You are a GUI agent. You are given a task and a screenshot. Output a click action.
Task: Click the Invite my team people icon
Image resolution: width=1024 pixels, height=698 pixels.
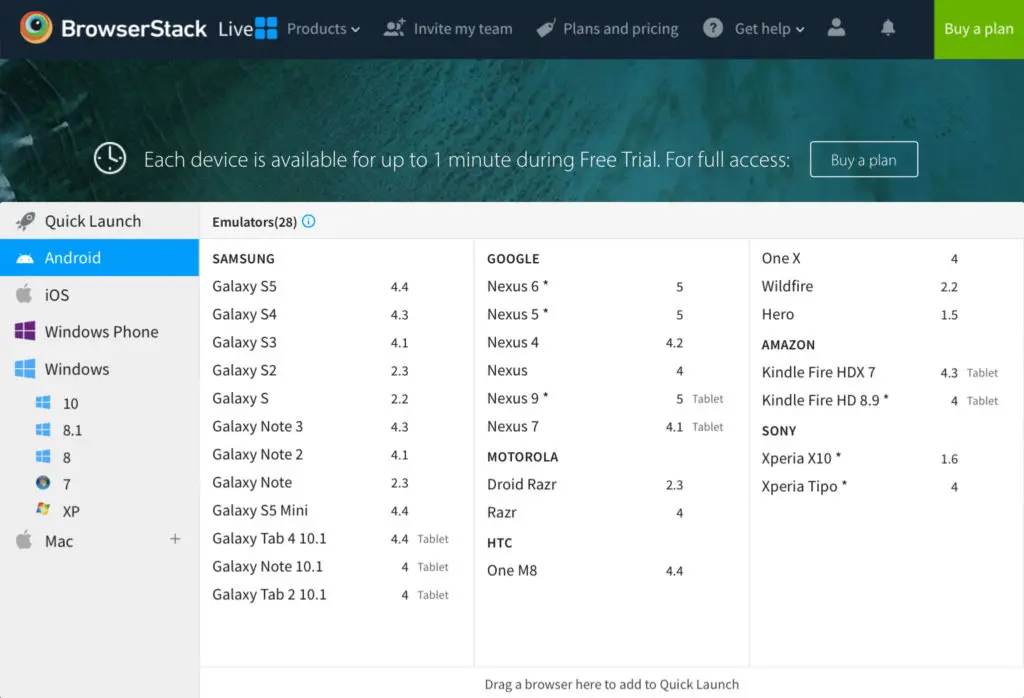tap(394, 28)
